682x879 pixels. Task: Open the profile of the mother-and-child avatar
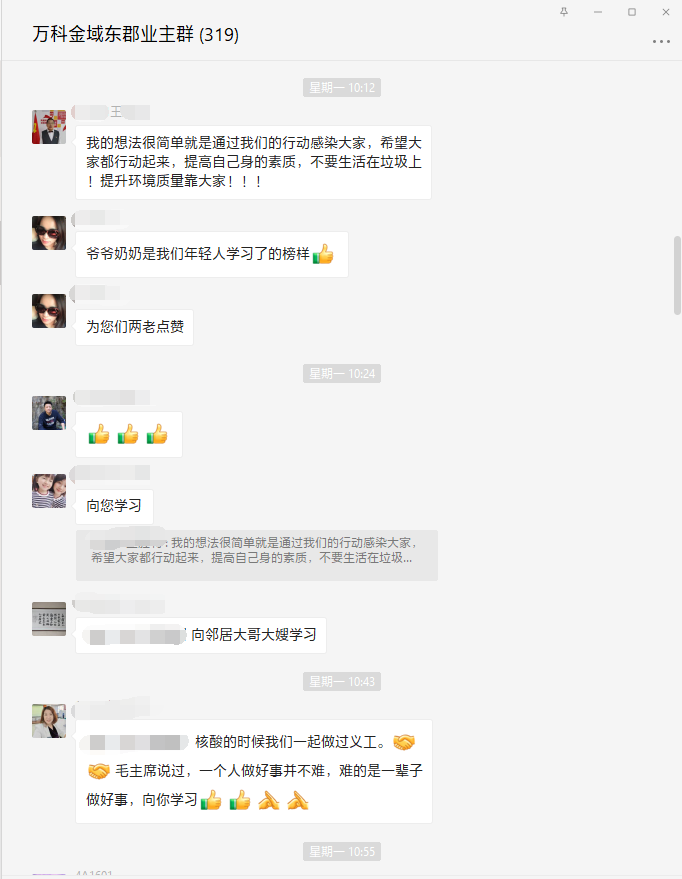(x=49, y=491)
